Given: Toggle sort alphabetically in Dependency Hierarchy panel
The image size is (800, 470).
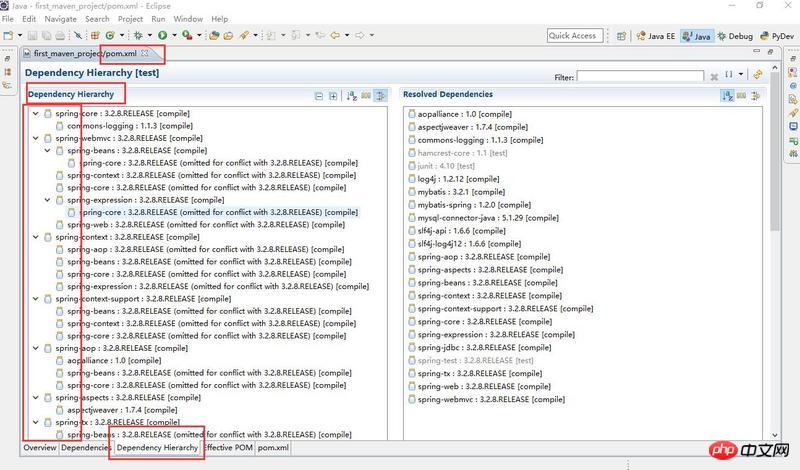Looking at the screenshot, I should point(352,96).
